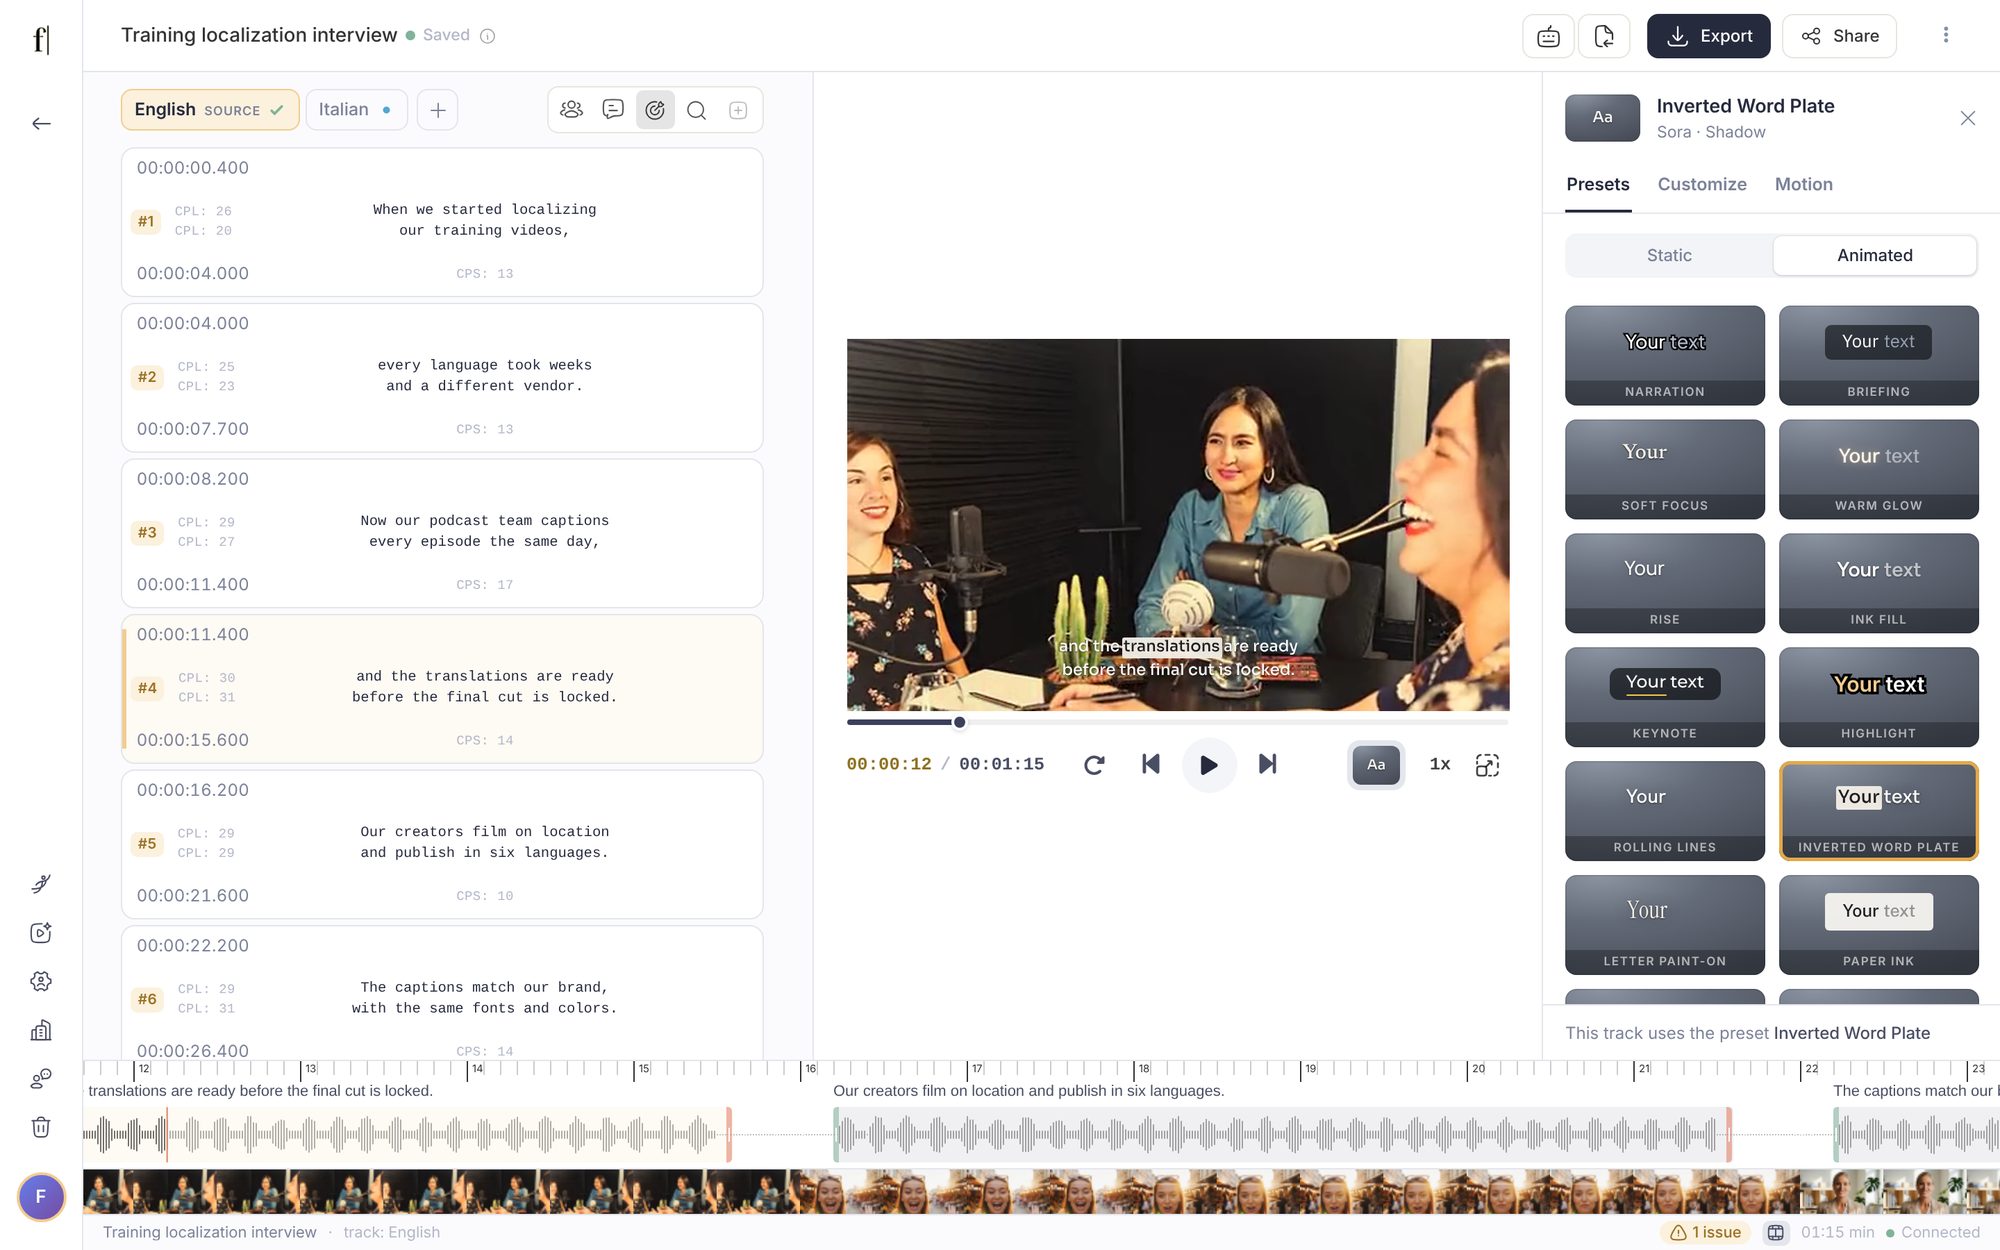Open the settings gear in sidebar

pyautogui.click(x=41, y=981)
